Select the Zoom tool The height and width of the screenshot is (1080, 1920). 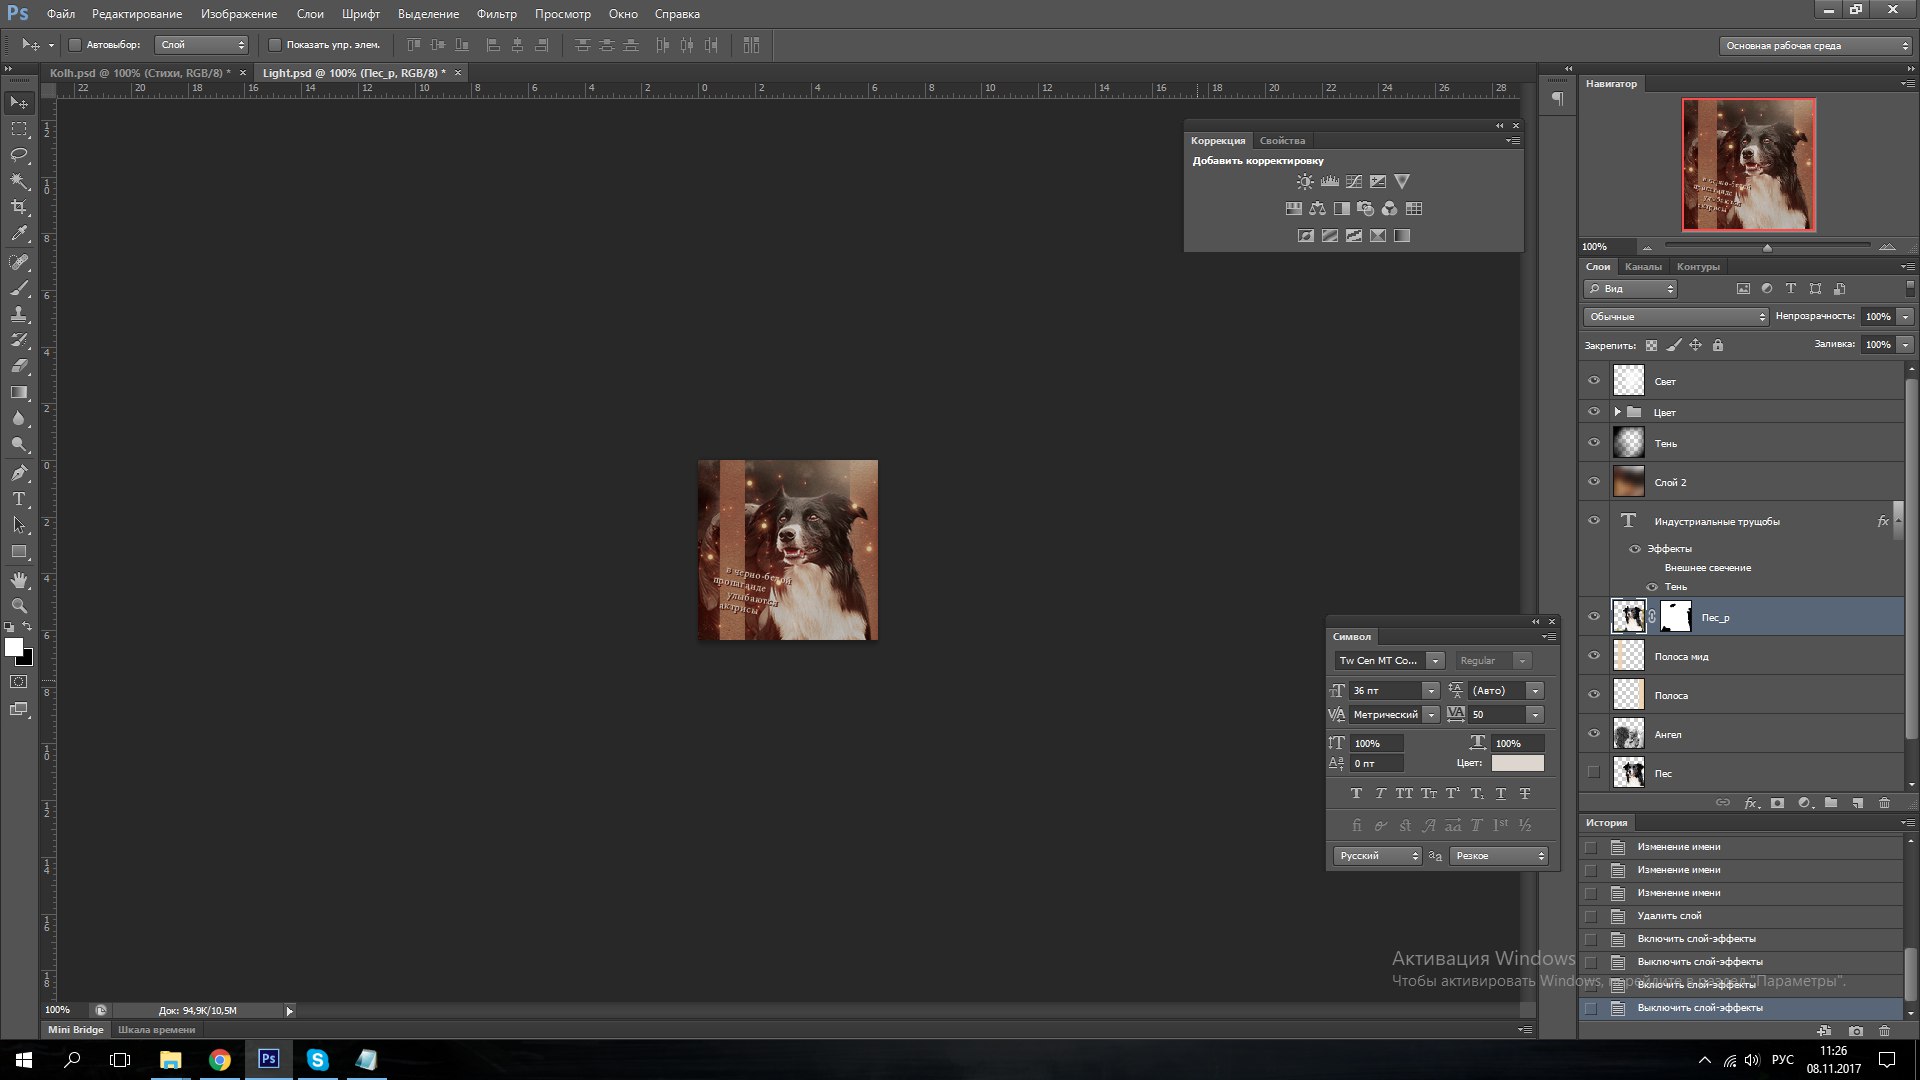[x=19, y=606]
